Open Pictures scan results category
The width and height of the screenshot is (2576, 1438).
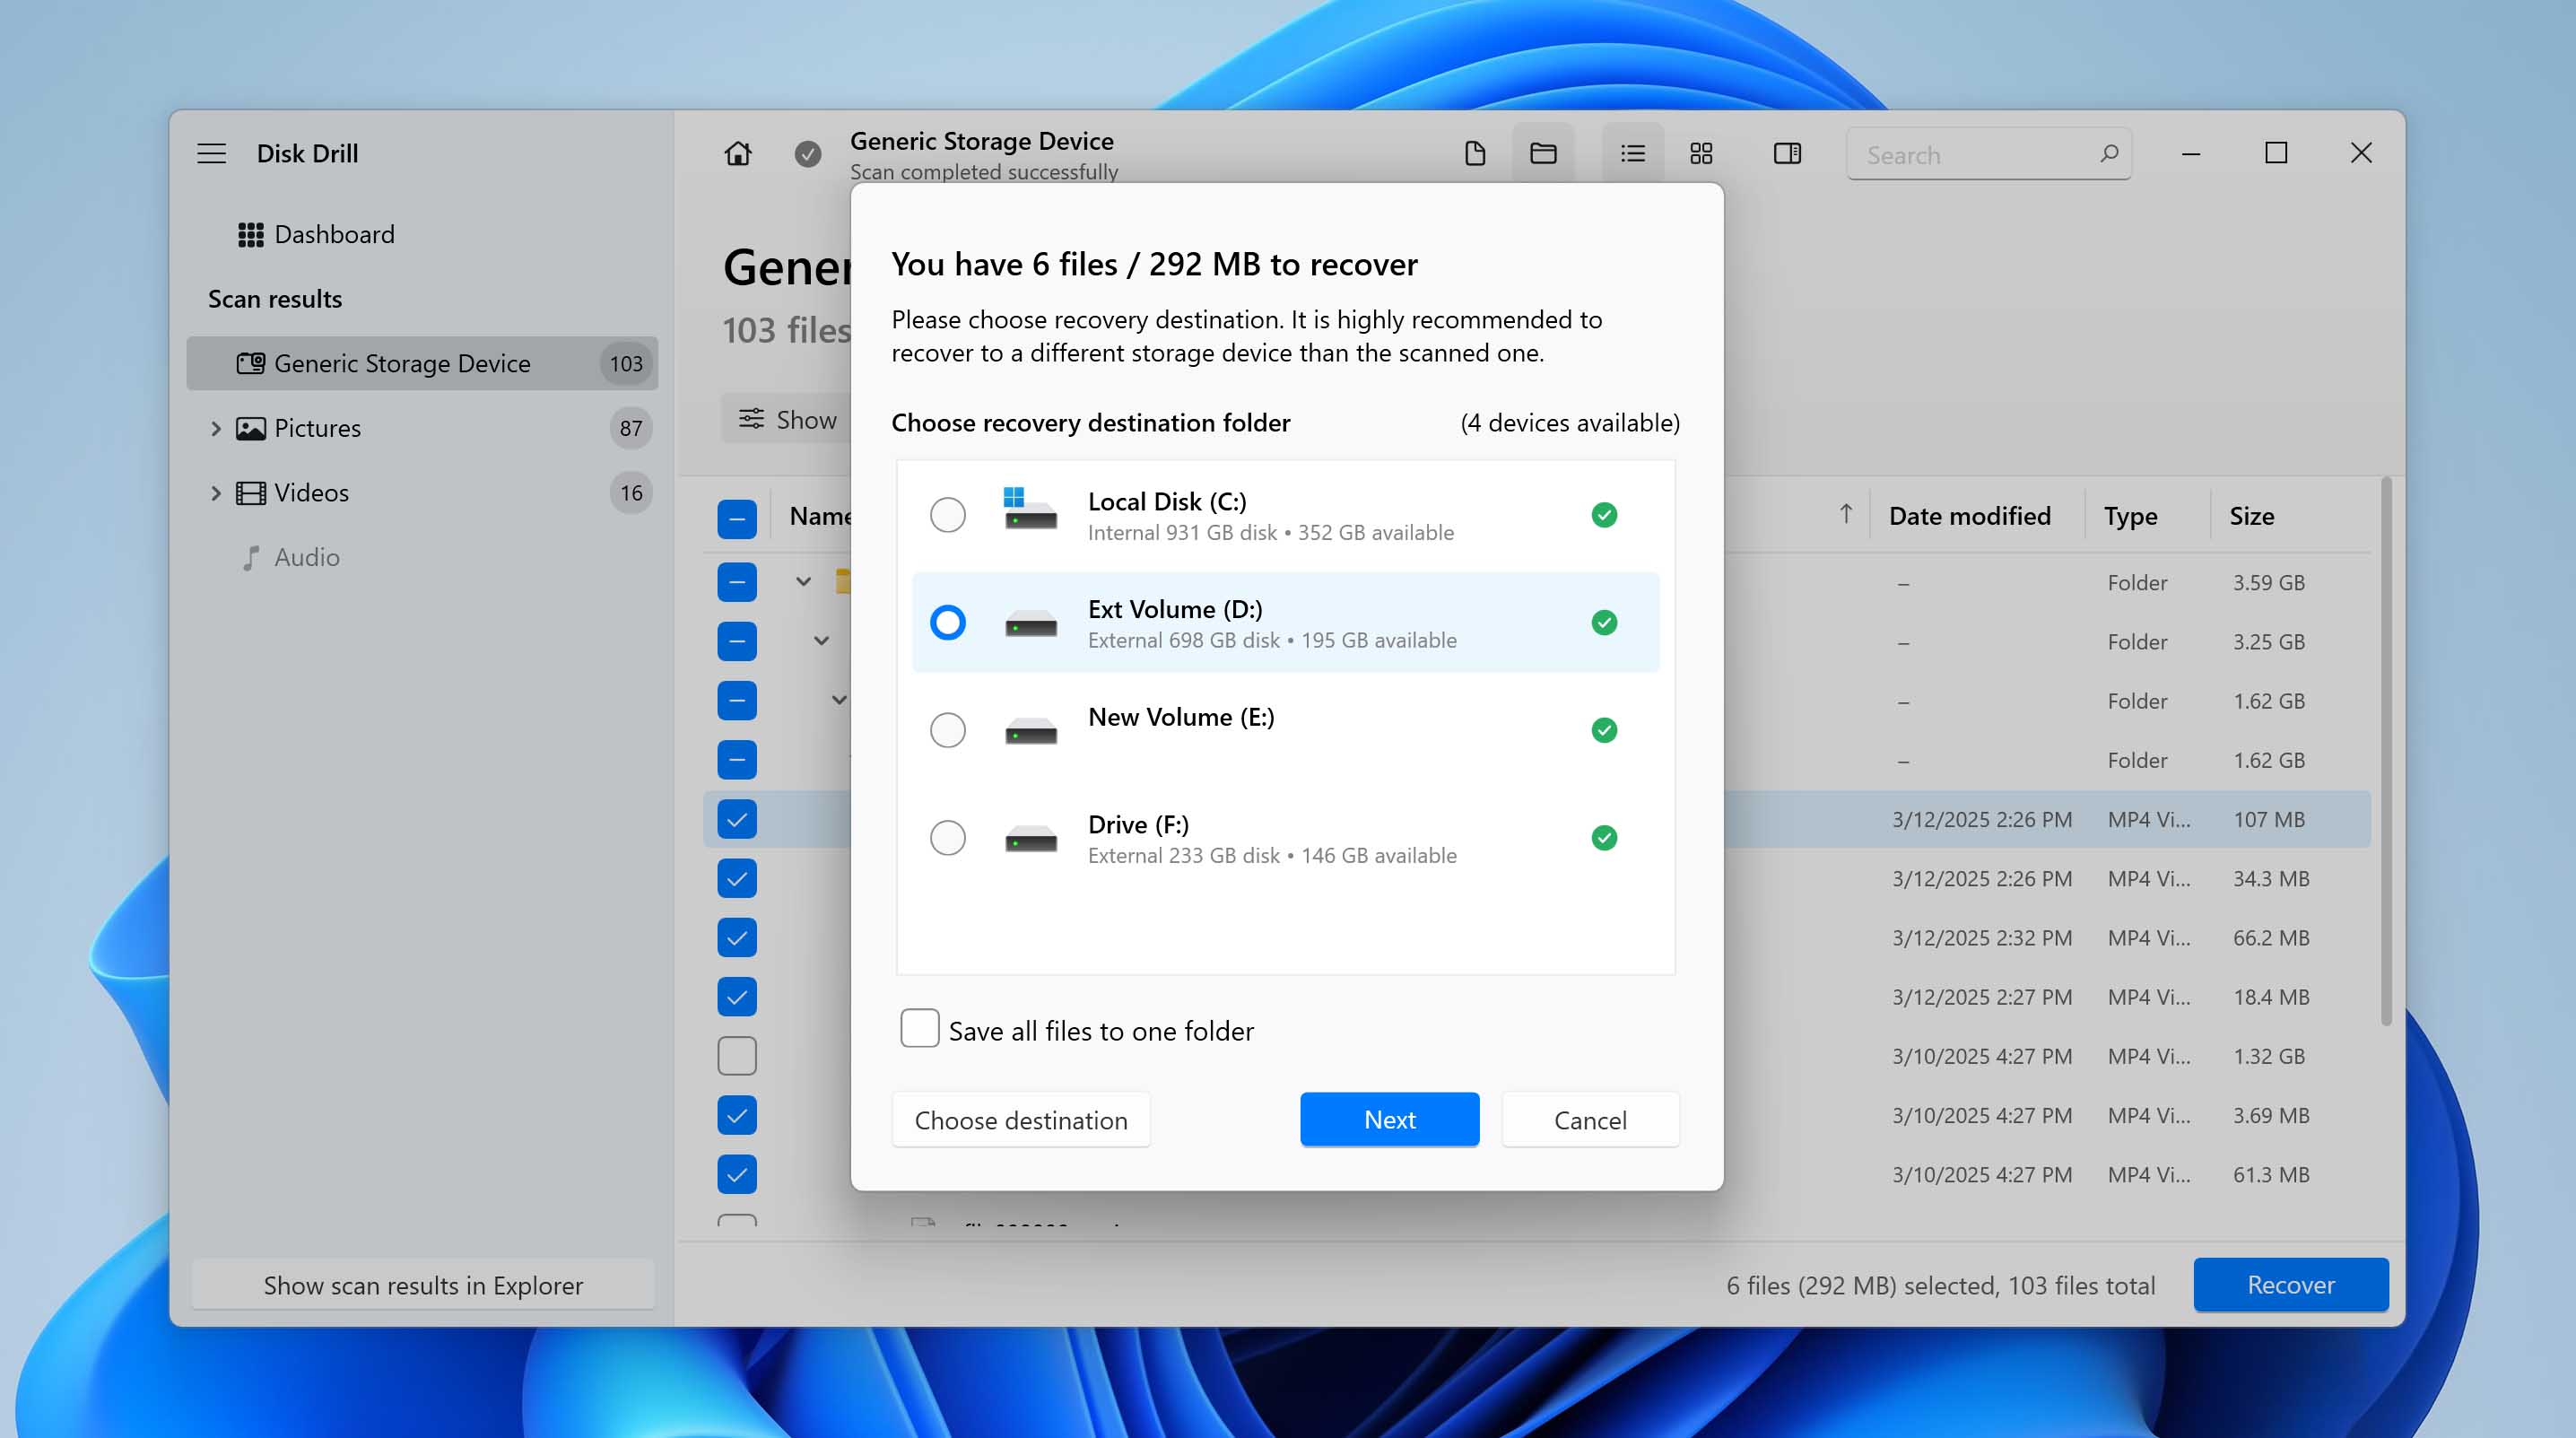pyautogui.click(x=422, y=428)
